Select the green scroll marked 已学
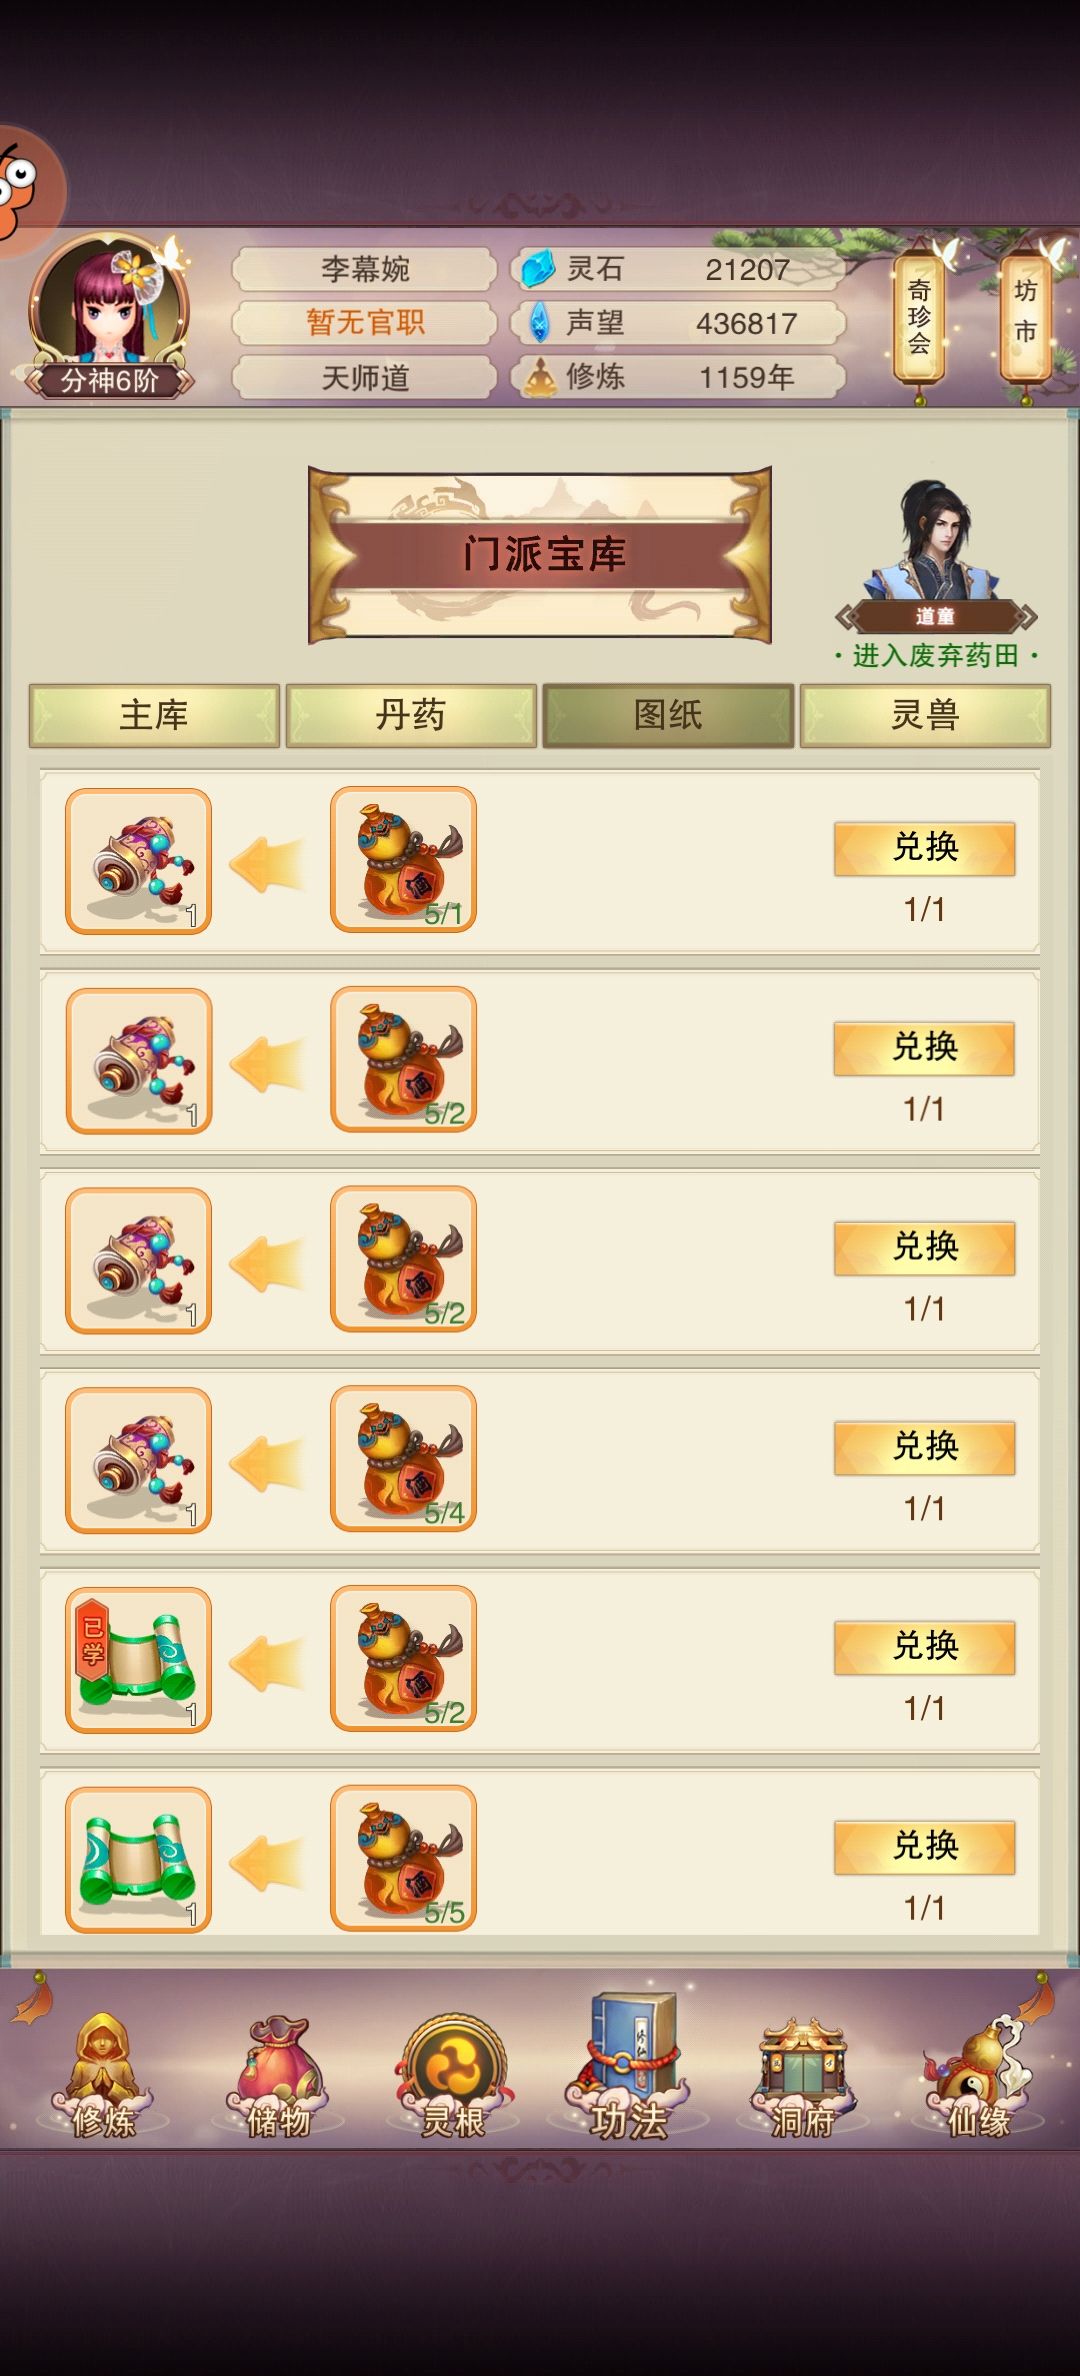Screen dimensions: 1080x2376 pyautogui.click(x=138, y=1659)
